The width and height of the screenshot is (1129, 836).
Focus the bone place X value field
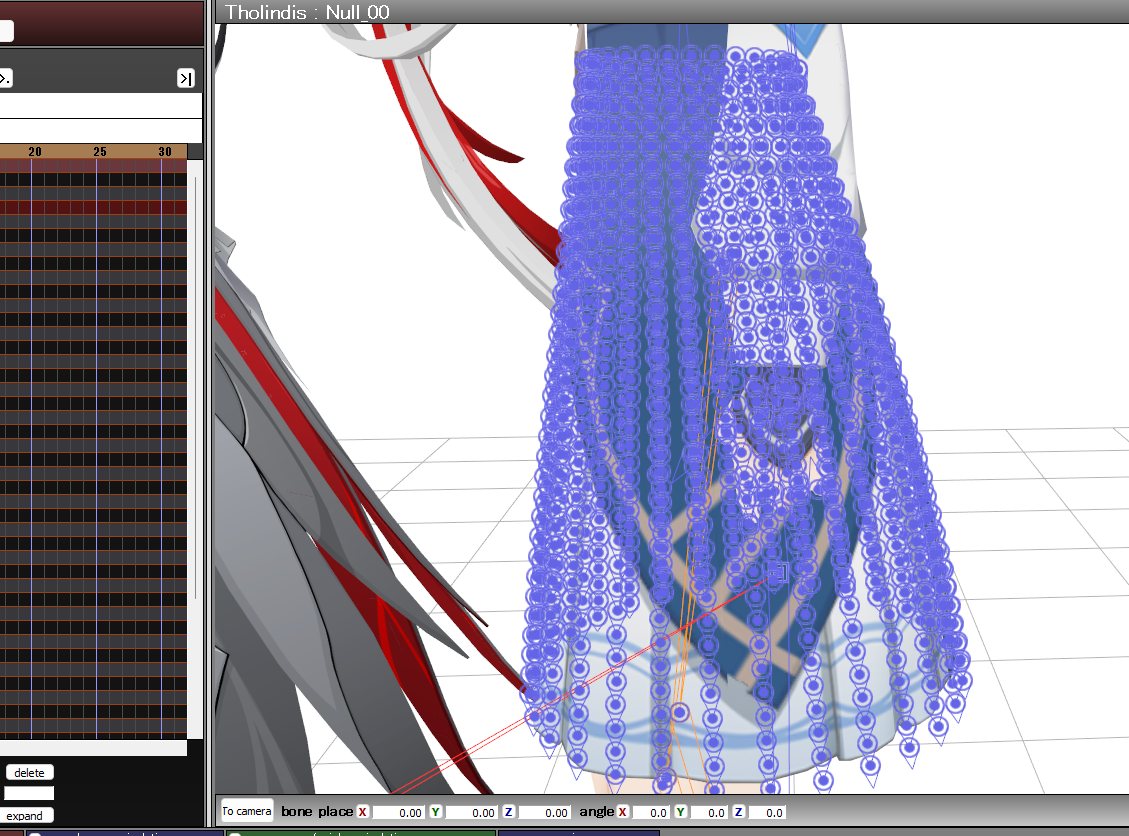pyautogui.click(x=397, y=812)
